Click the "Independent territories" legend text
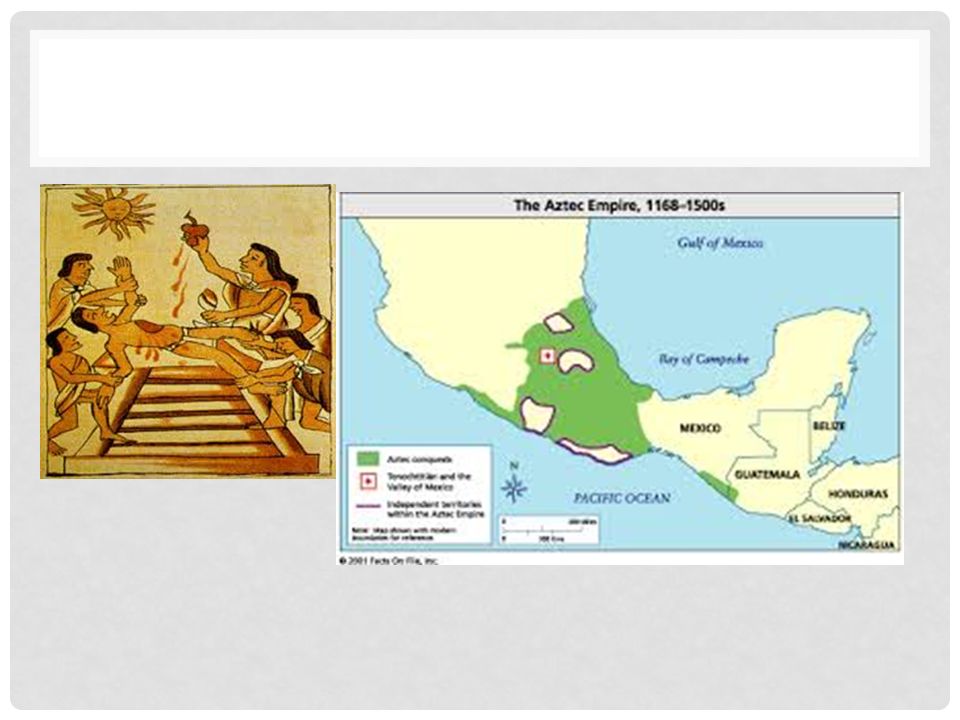Image resolution: width=960 pixels, height=720 pixels. click(435, 509)
